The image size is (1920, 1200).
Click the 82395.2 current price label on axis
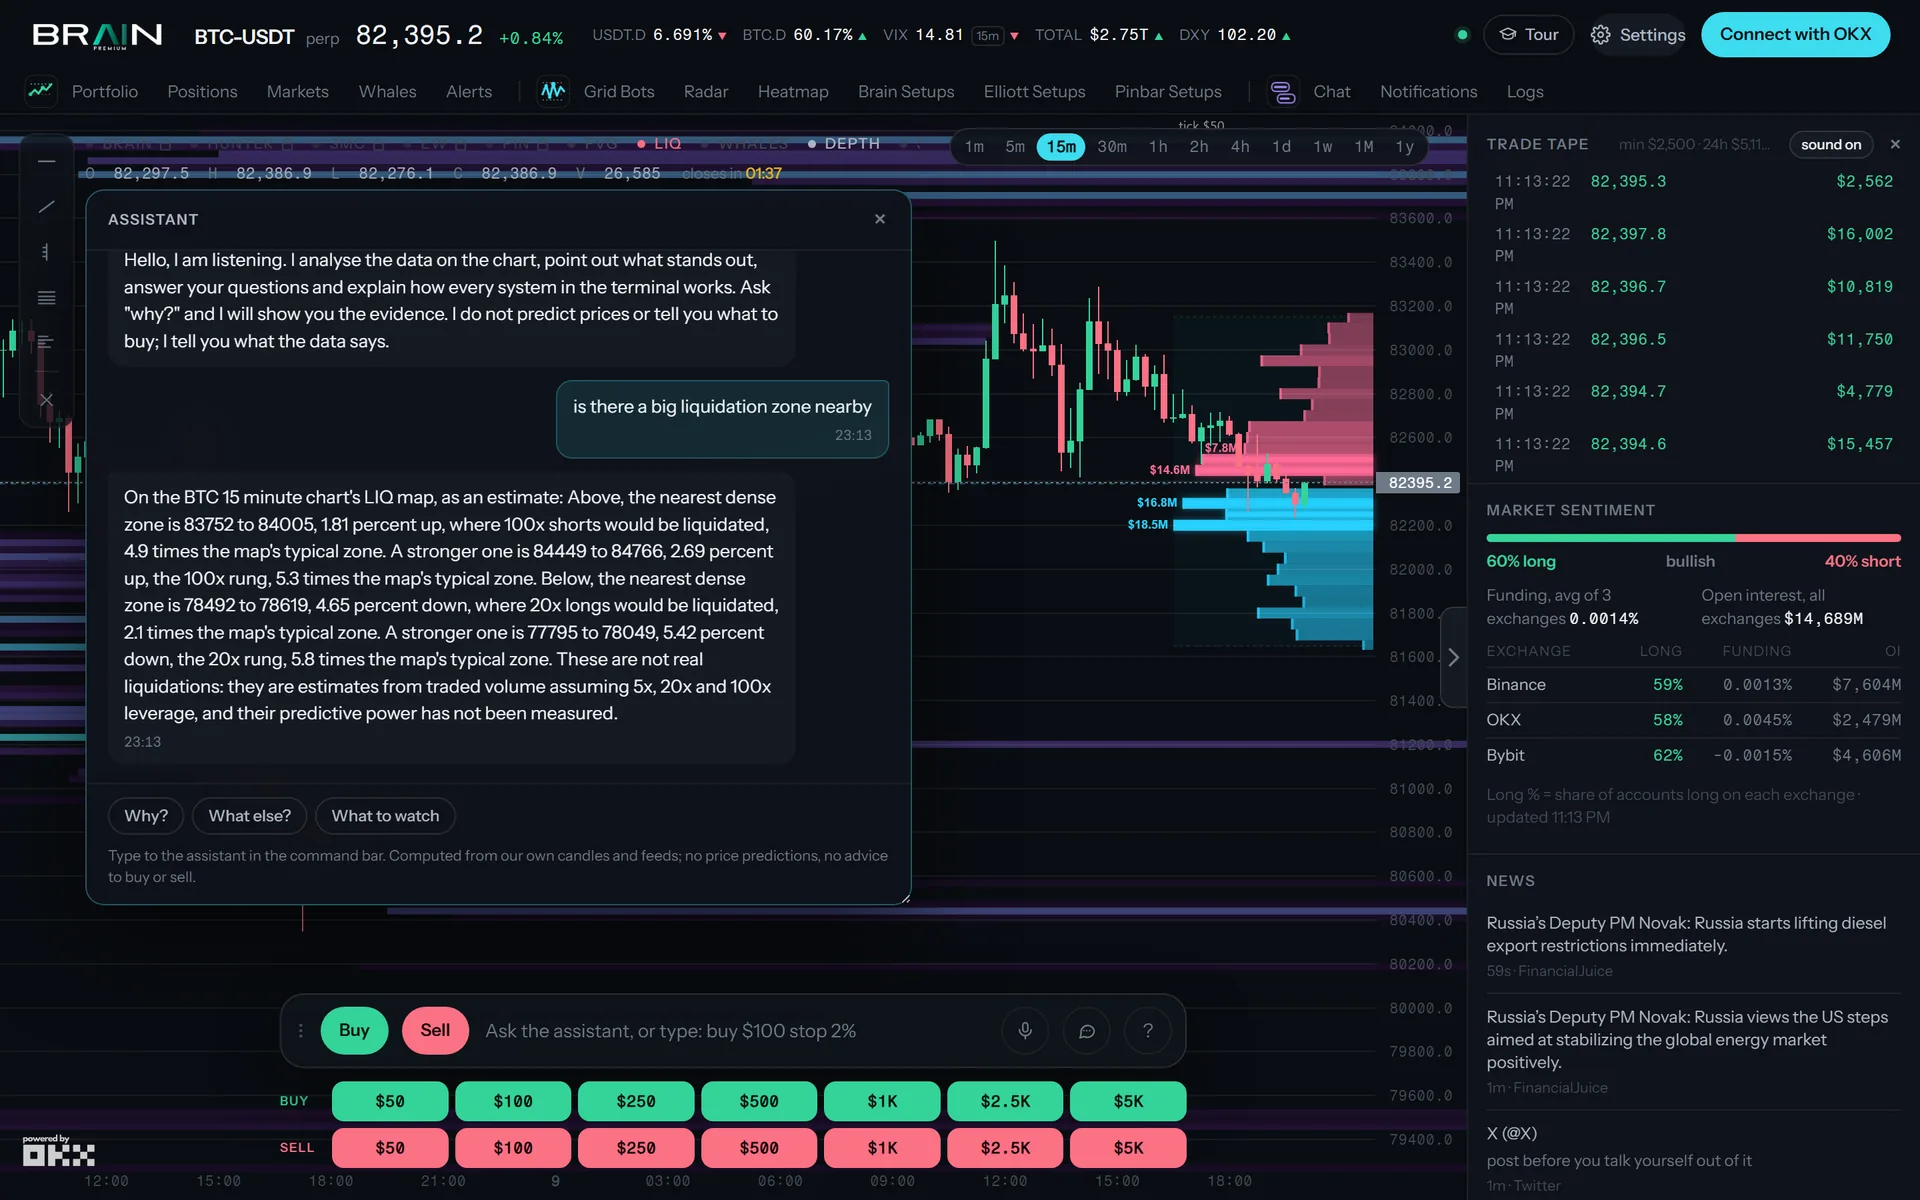pyautogui.click(x=1419, y=483)
